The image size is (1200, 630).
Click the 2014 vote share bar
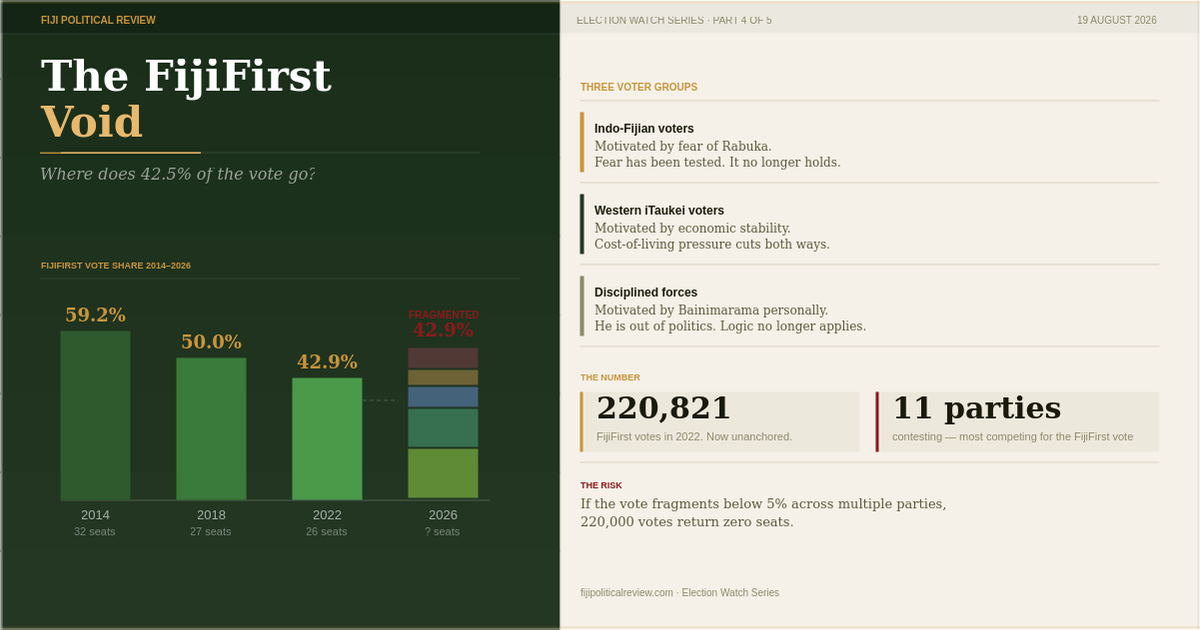pos(95,415)
